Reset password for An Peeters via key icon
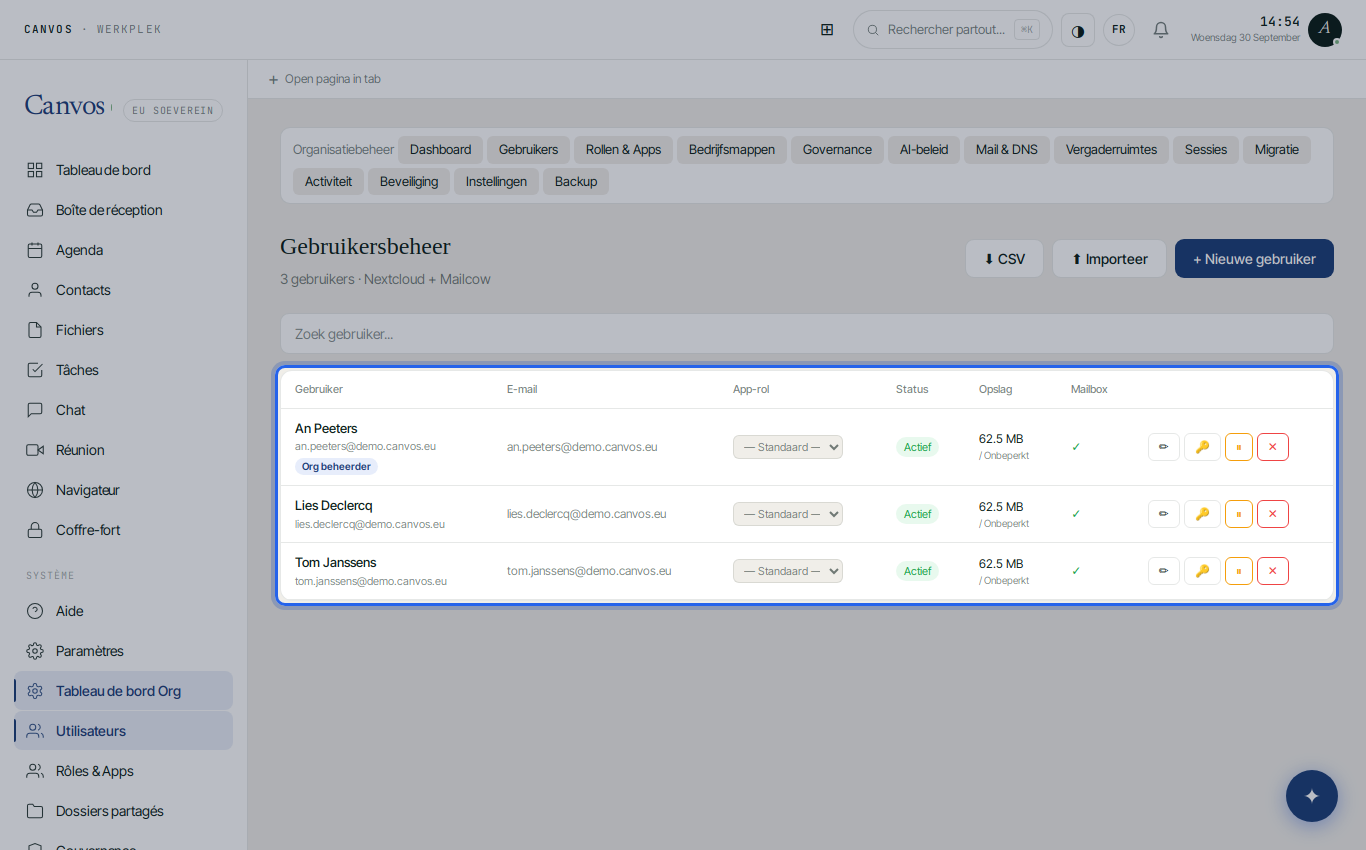 pyautogui.click(x=1202, y=447)
